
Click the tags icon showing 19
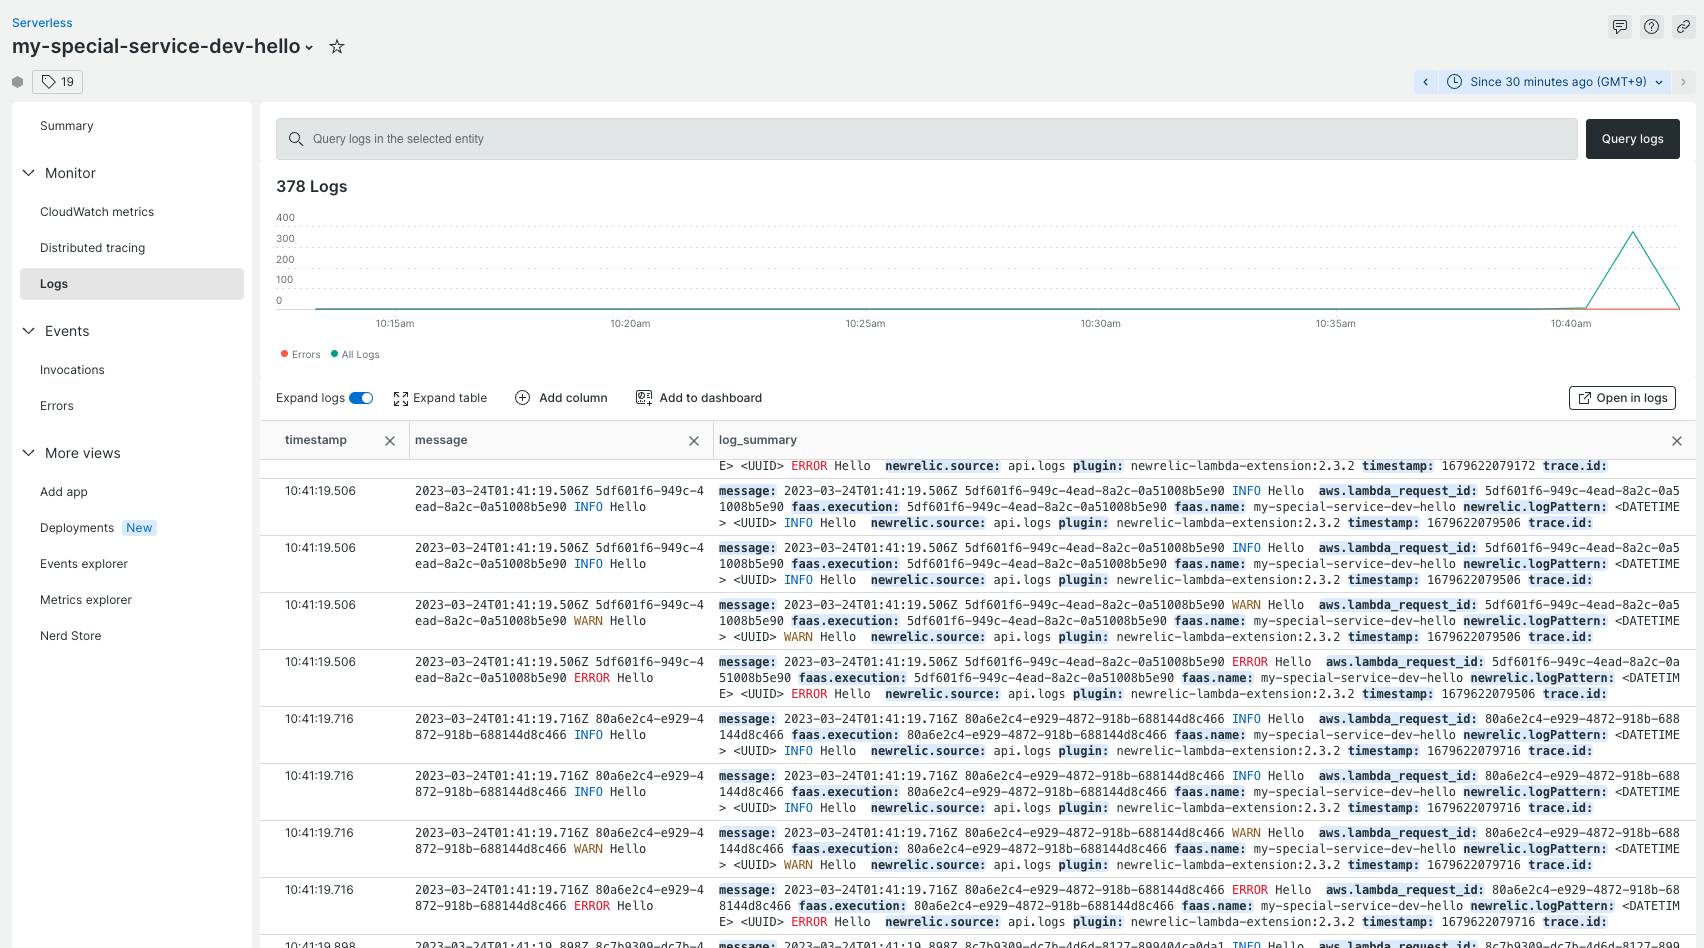pyautogui.click(x=57, y=81)
